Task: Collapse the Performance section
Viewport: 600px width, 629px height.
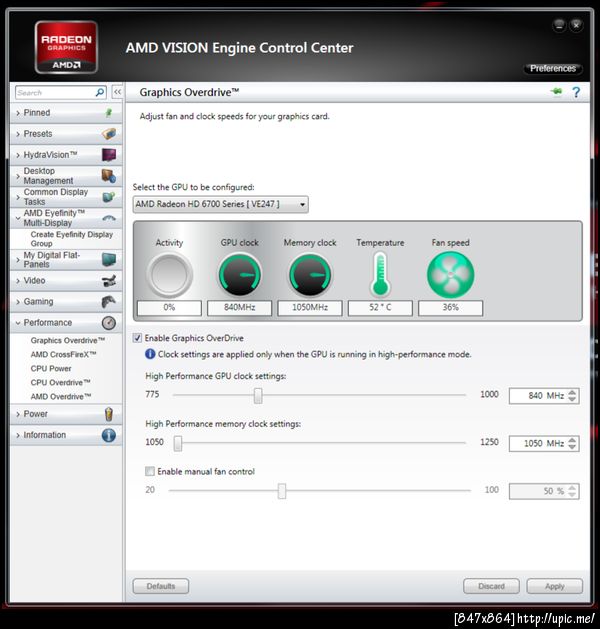Action: pyautogui.click(x=18, y=323)
